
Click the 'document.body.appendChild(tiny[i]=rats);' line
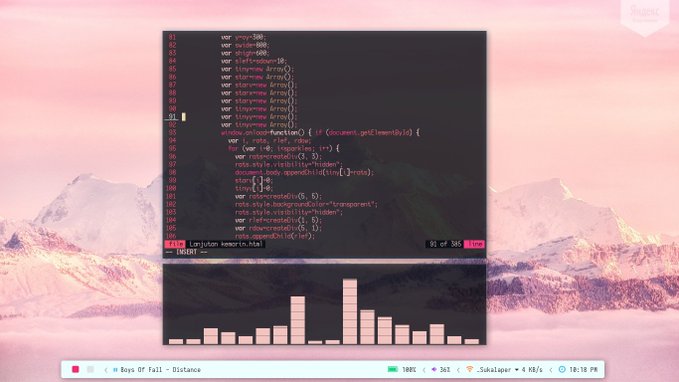(304, 172)
